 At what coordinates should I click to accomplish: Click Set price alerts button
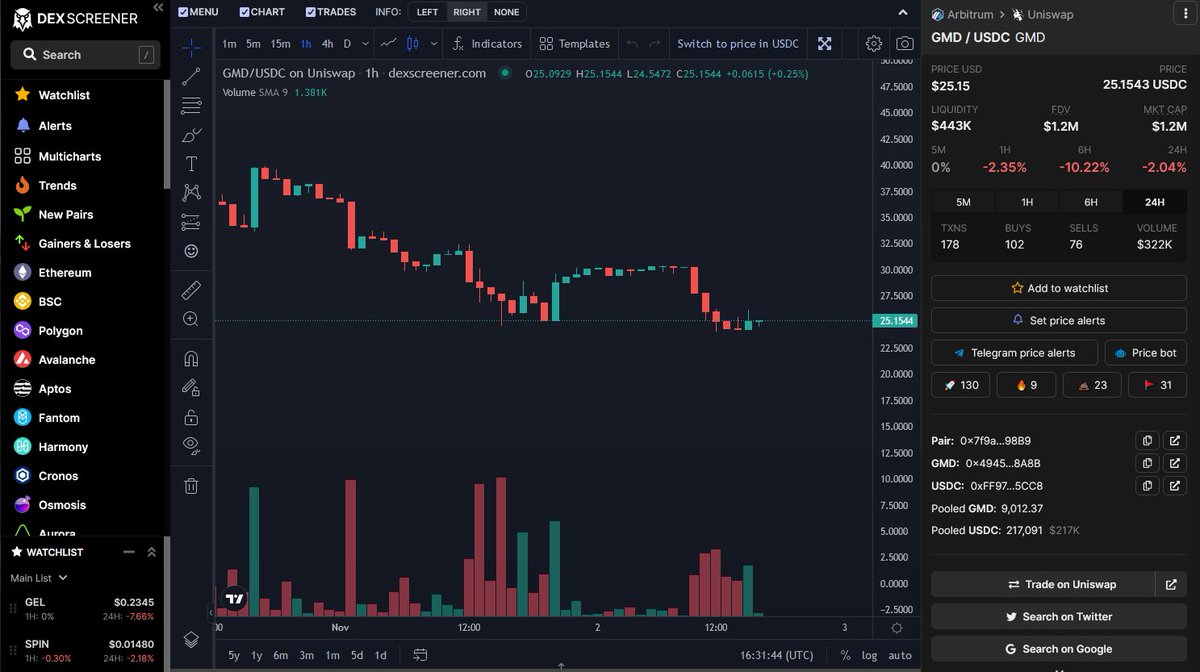point(1059,320)
